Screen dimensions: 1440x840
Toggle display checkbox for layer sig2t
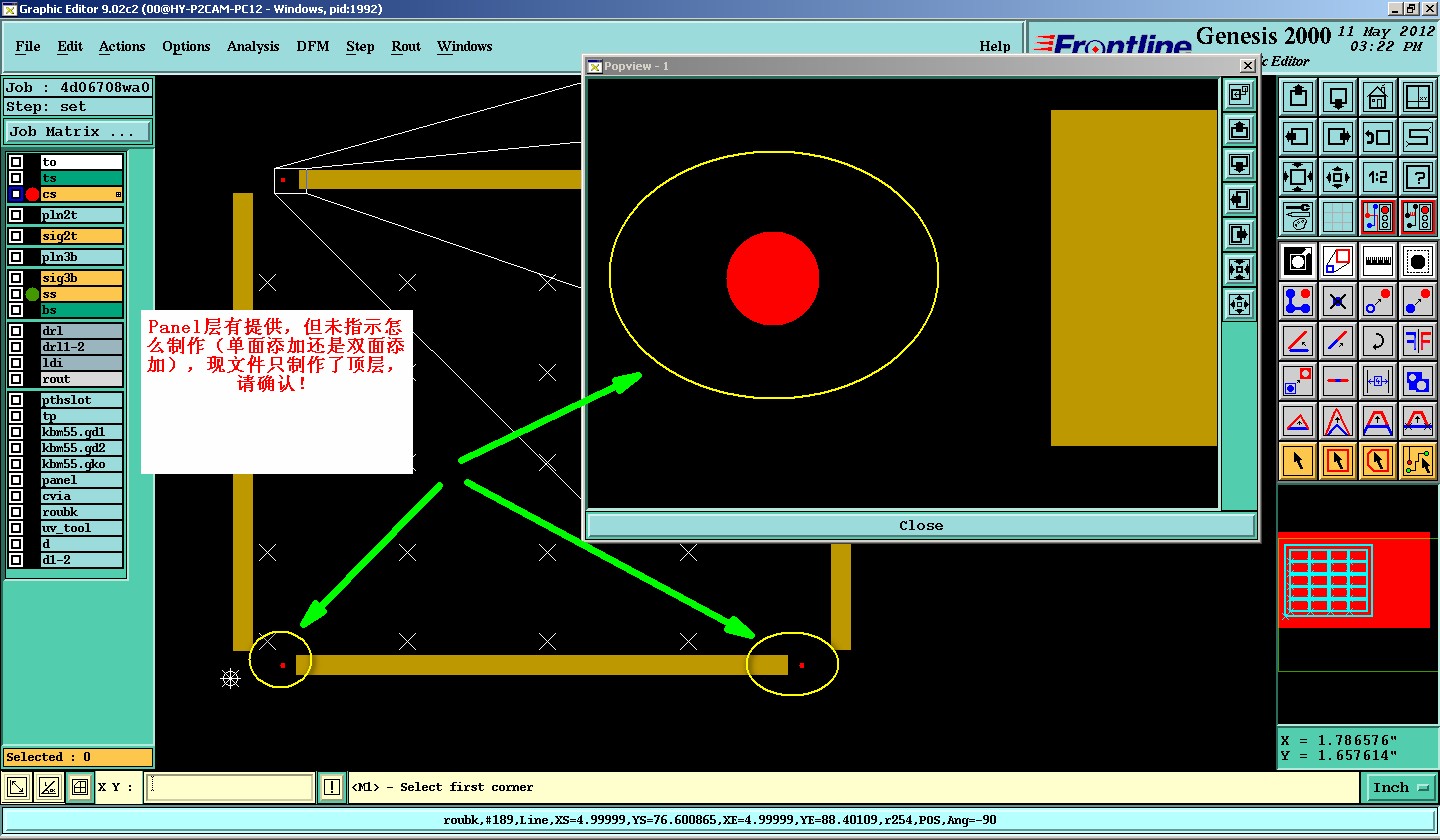pyautogui.click(x=16, y=236)
